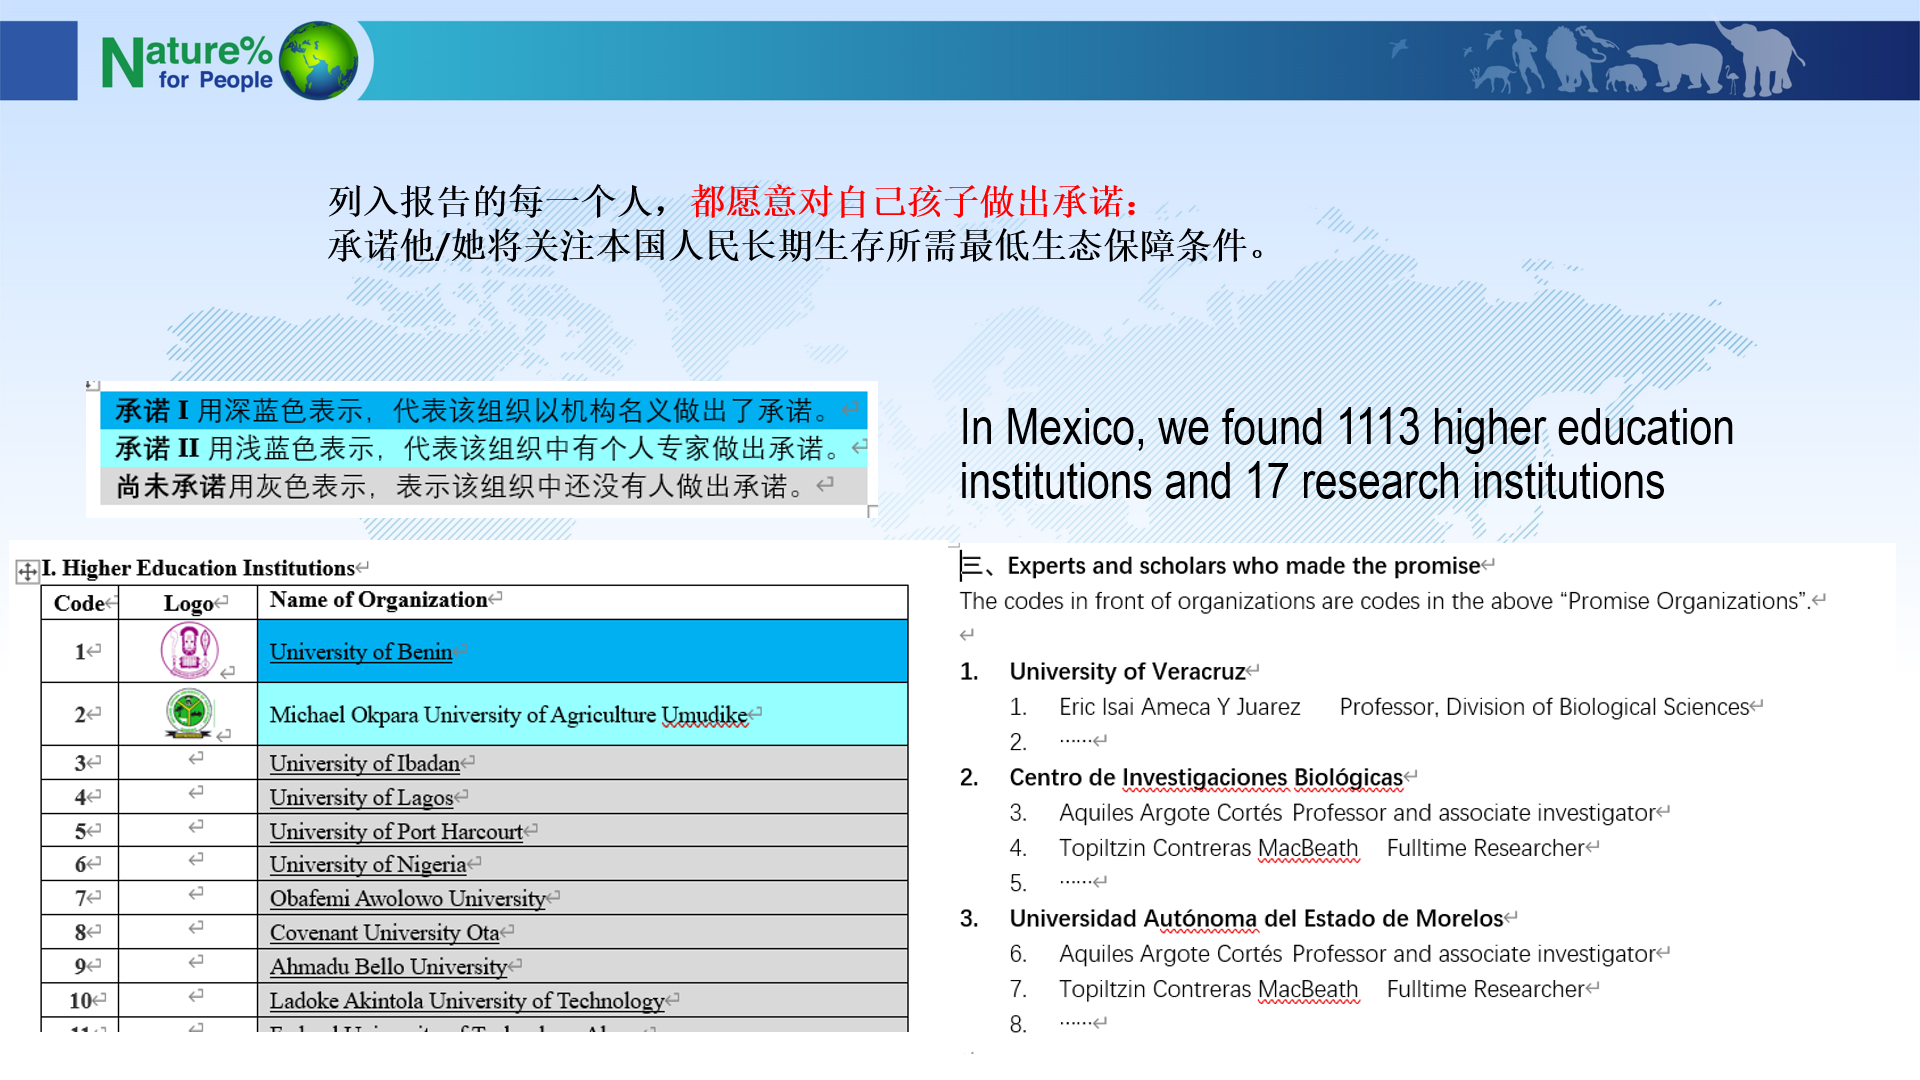Click the Centro de Investigaciones Biológicas entry

1206,777
